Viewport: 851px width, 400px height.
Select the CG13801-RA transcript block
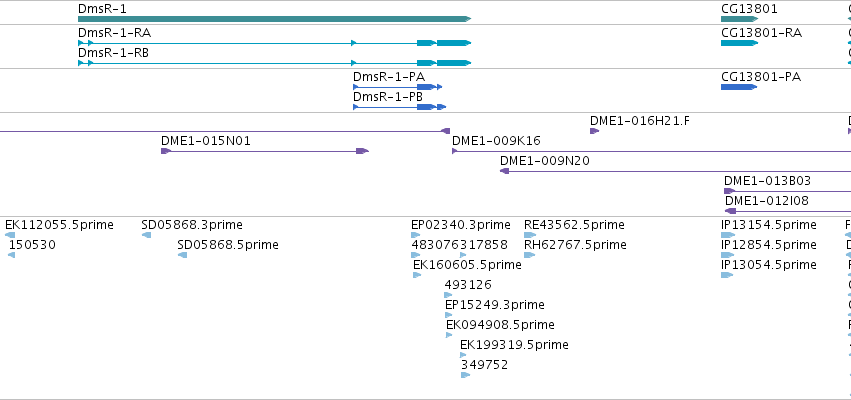(739, 43)
